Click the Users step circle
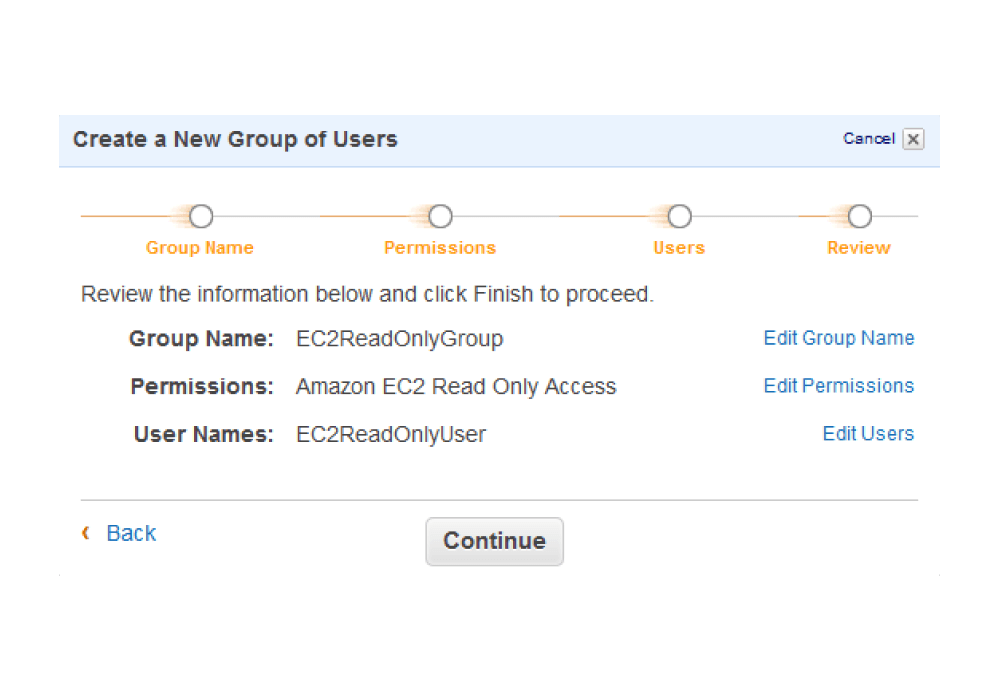 [680, 216]
